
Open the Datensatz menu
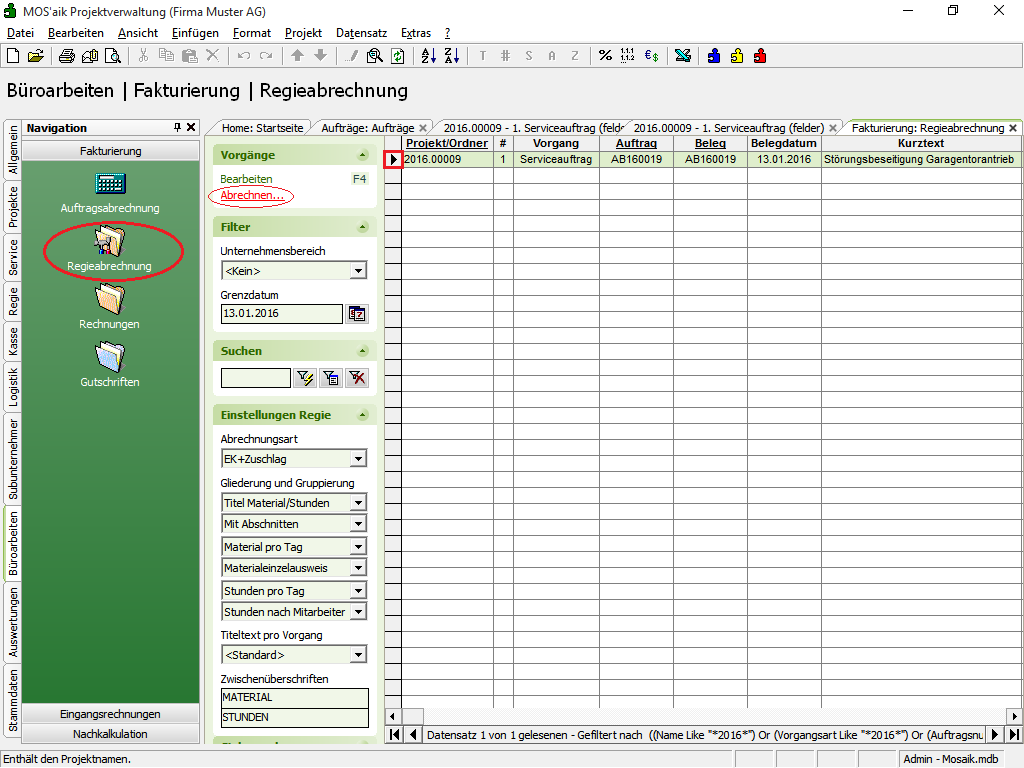pyautogui.click(x=361, y=33)
